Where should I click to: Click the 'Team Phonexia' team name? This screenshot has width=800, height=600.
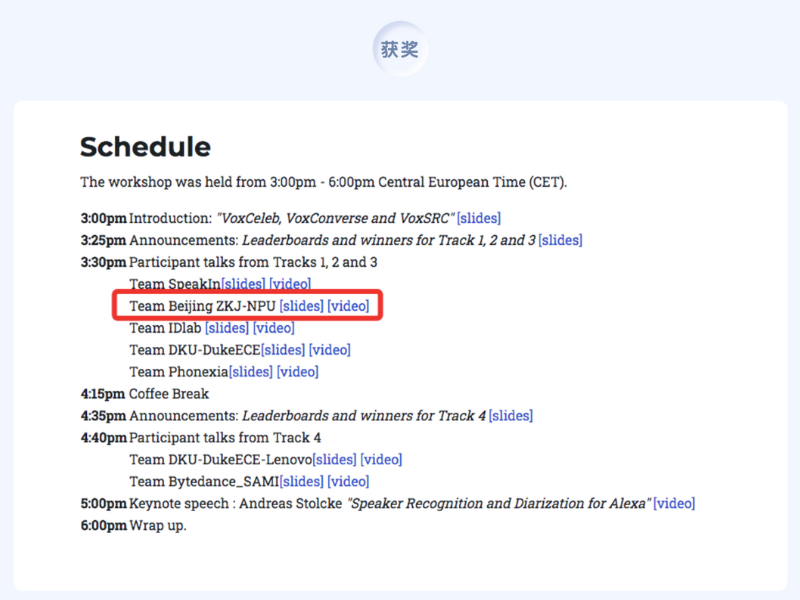pyautogui.click(x=179, y=372)
